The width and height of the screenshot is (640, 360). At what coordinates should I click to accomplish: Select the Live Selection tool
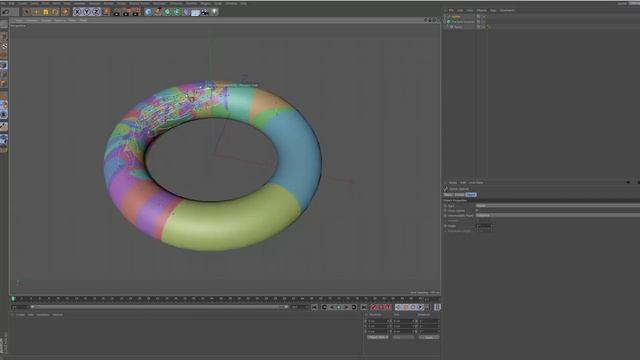pos(27,12)
